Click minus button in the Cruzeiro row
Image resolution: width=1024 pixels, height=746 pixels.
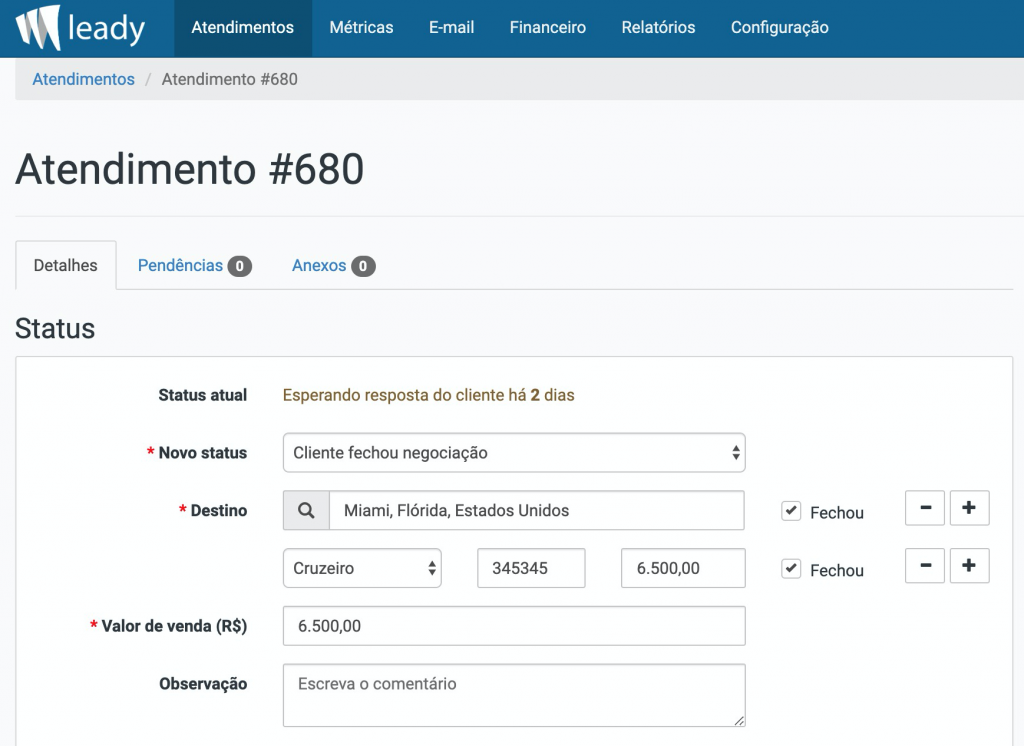point(925,566)
